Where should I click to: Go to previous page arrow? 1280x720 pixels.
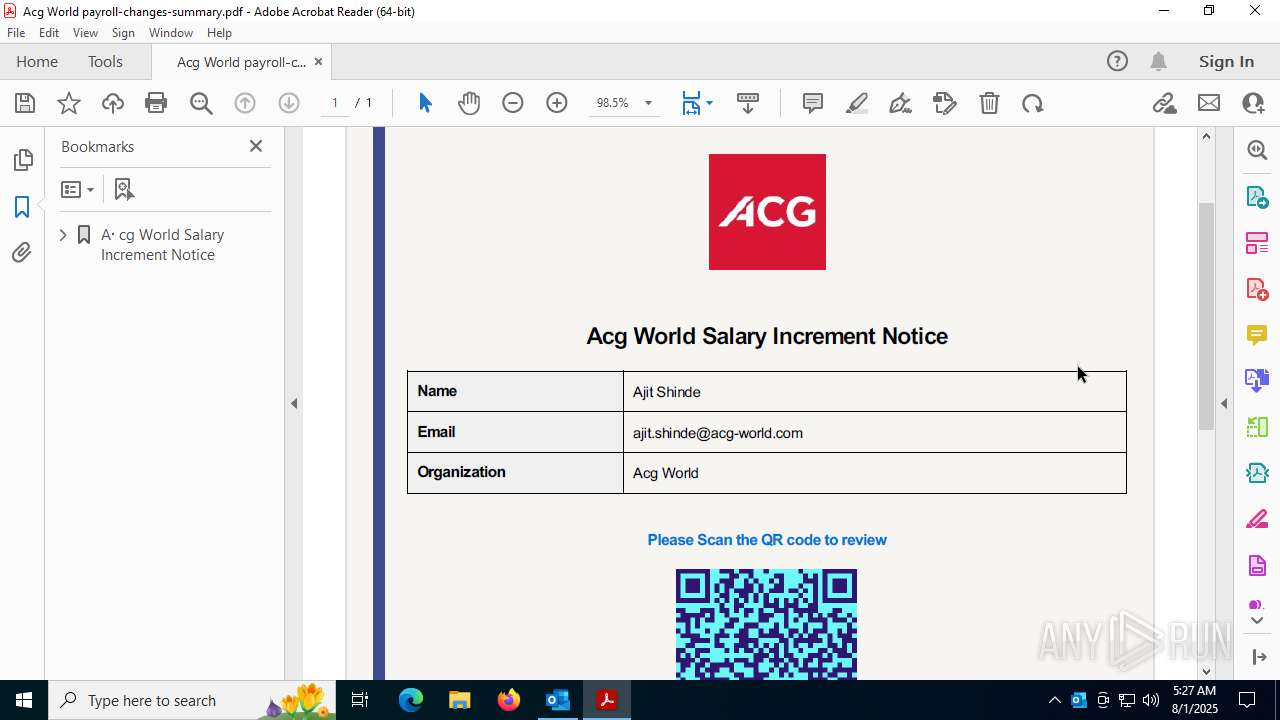(245, 103)
